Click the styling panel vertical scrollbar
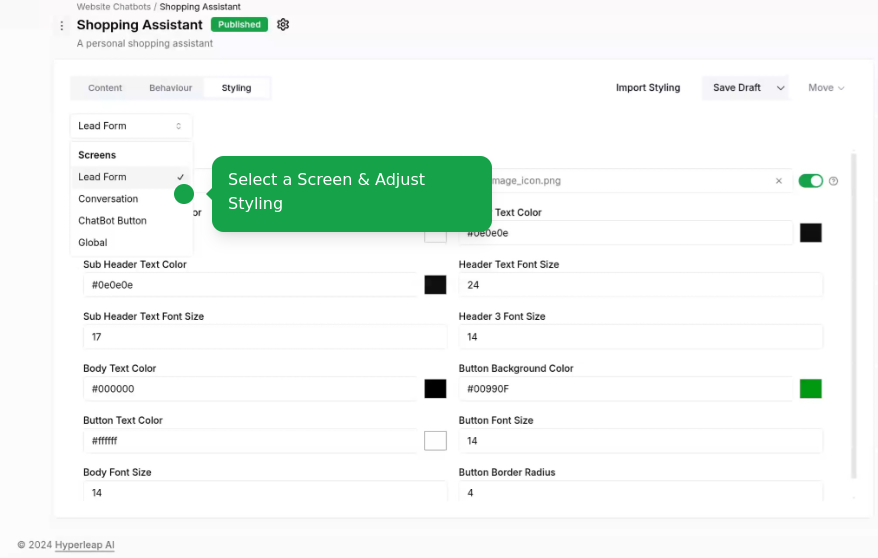The width and height of the screenshot is (878, 558). [853, 315]
